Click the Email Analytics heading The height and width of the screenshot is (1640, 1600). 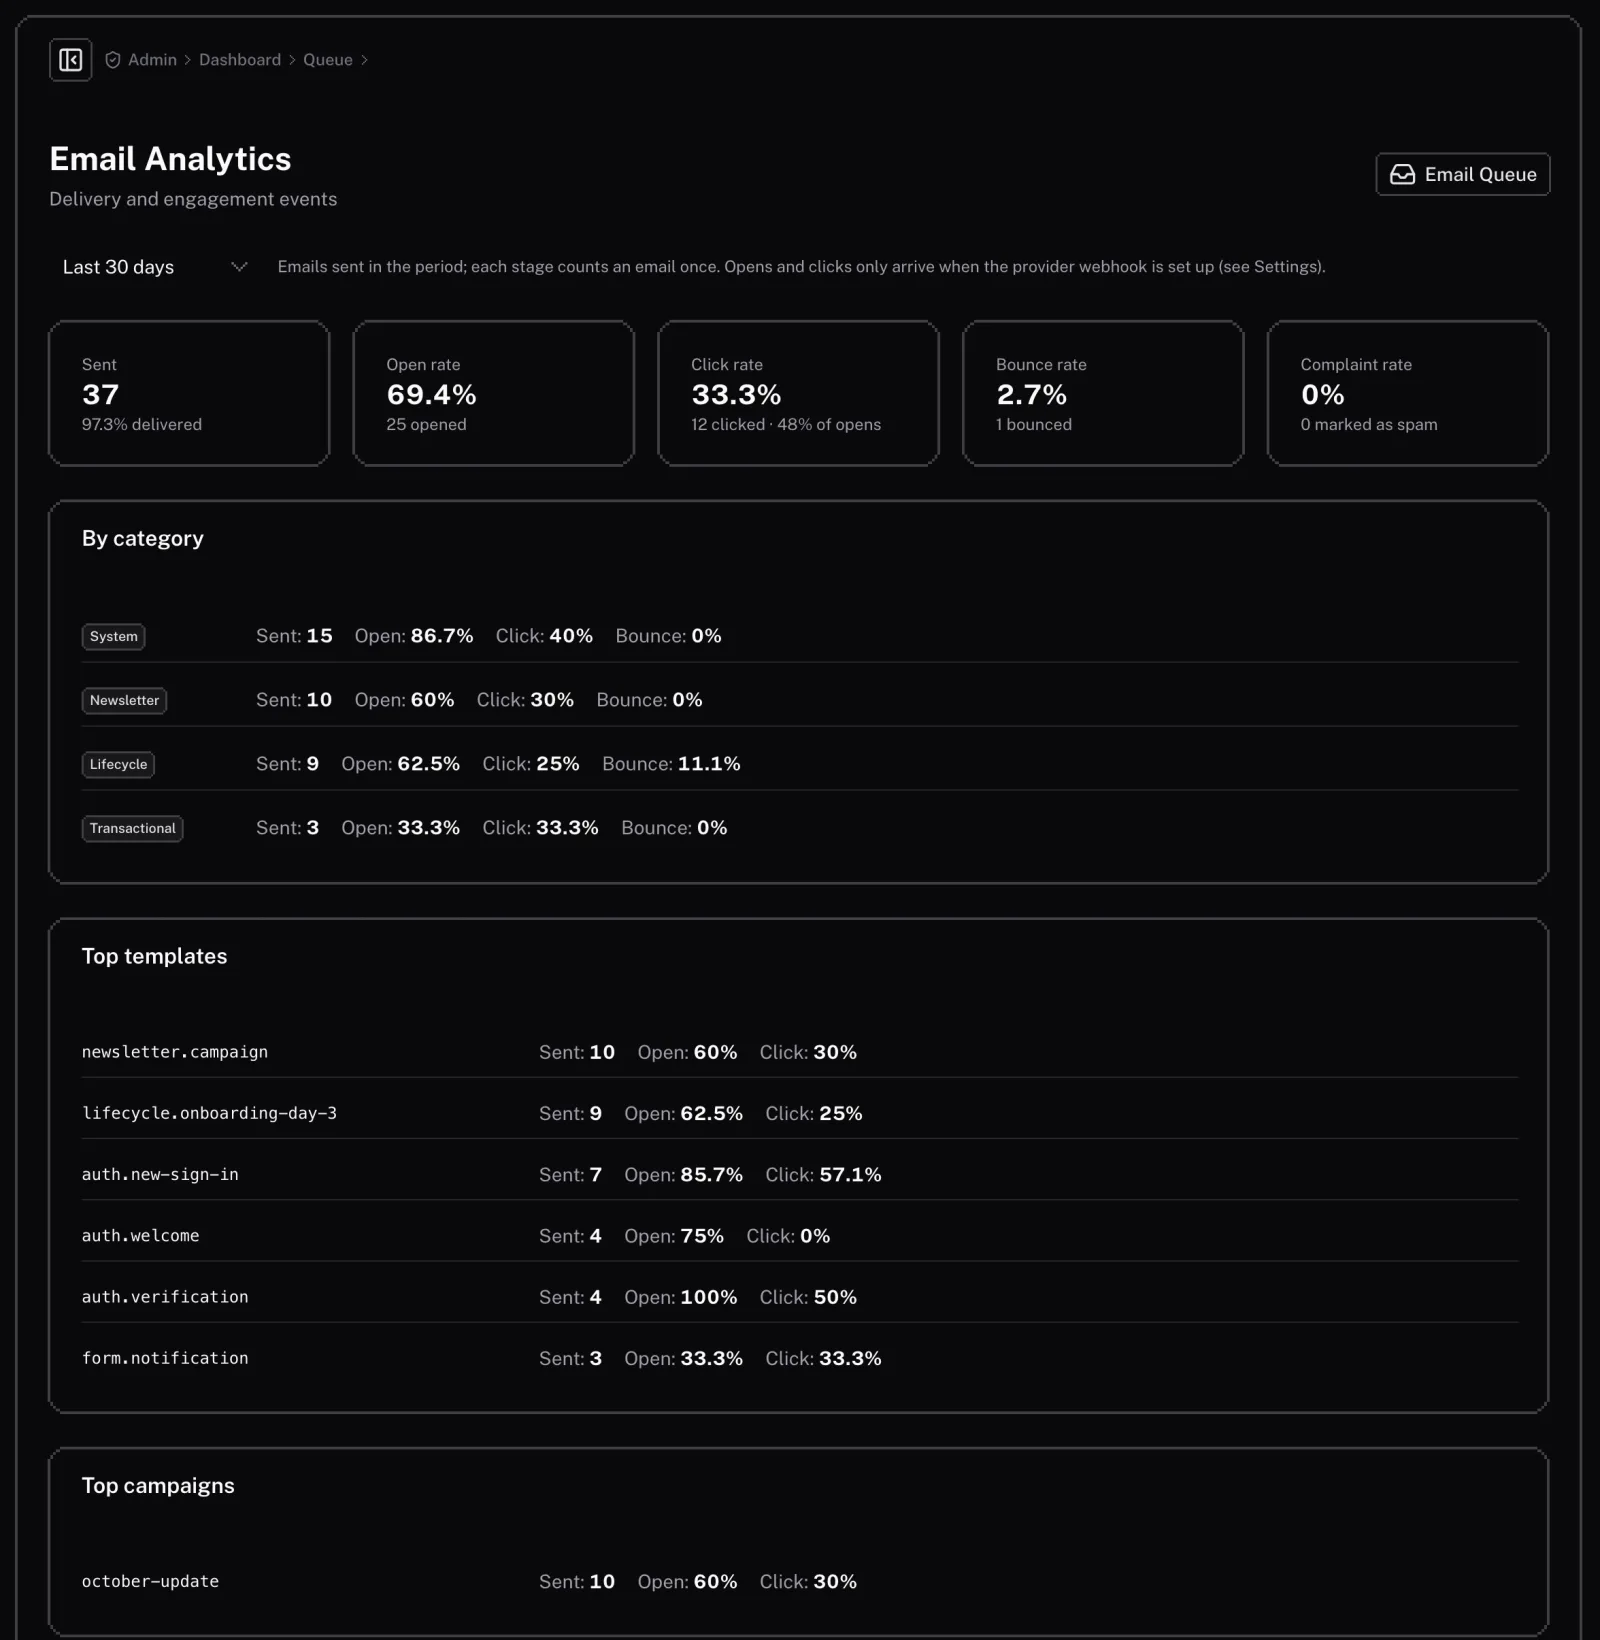(x=170, y=159)
